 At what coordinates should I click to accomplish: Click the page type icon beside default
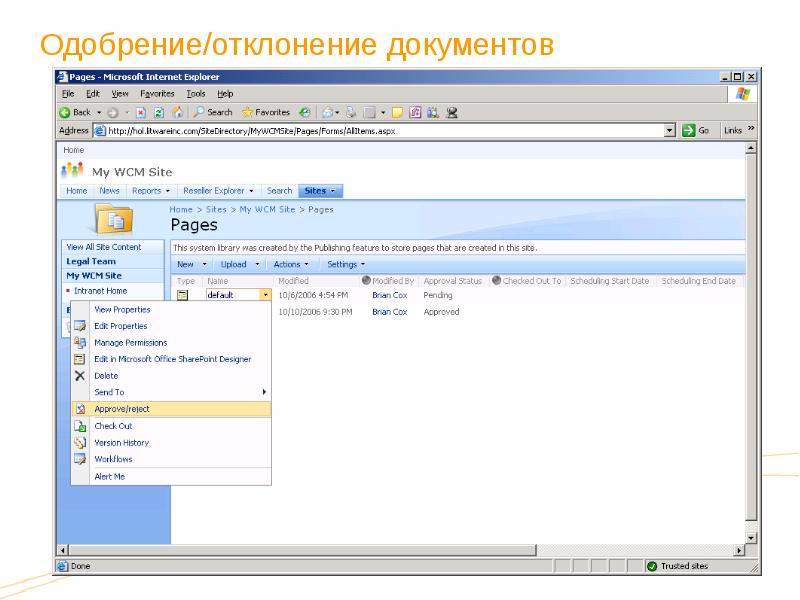pos(182,296)
